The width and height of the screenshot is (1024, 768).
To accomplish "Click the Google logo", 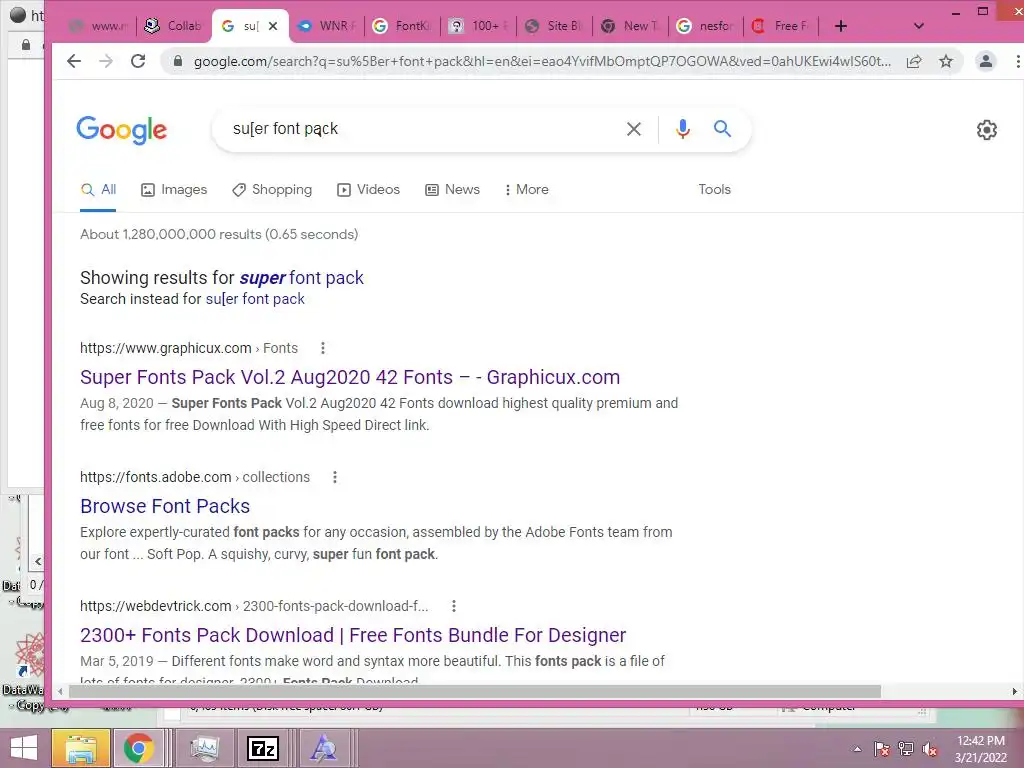I will 121,130.
